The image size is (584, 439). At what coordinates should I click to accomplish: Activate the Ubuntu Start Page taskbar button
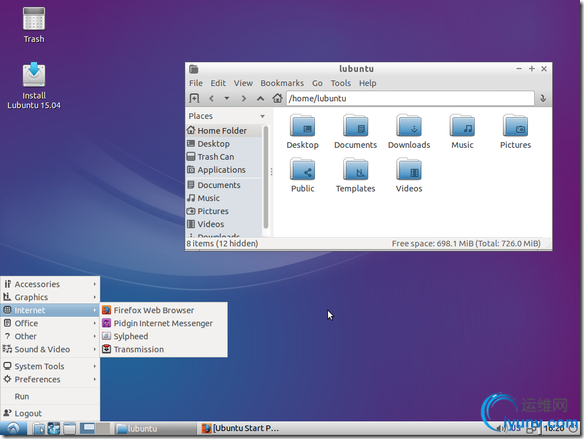240,429
